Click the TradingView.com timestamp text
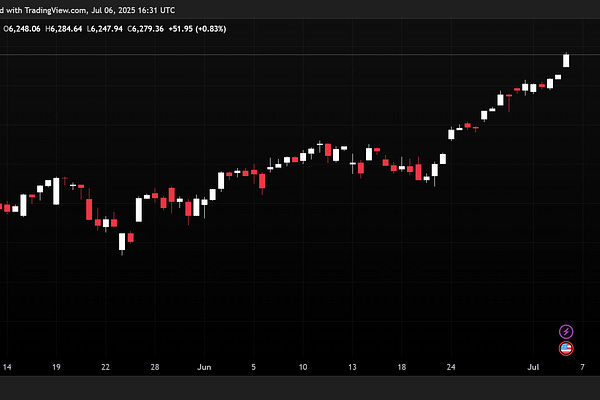The width and height of the screenshot is (600, 400). tap(88, 10)
